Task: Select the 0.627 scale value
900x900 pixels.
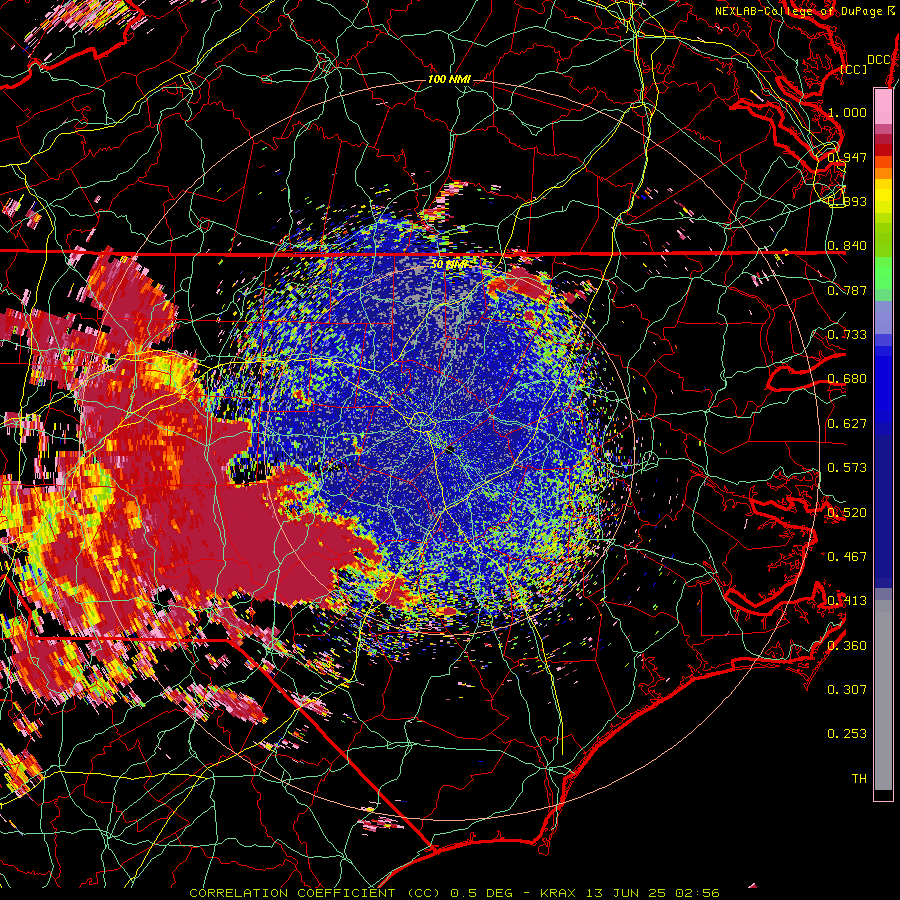Action: (x=847, y=423)
